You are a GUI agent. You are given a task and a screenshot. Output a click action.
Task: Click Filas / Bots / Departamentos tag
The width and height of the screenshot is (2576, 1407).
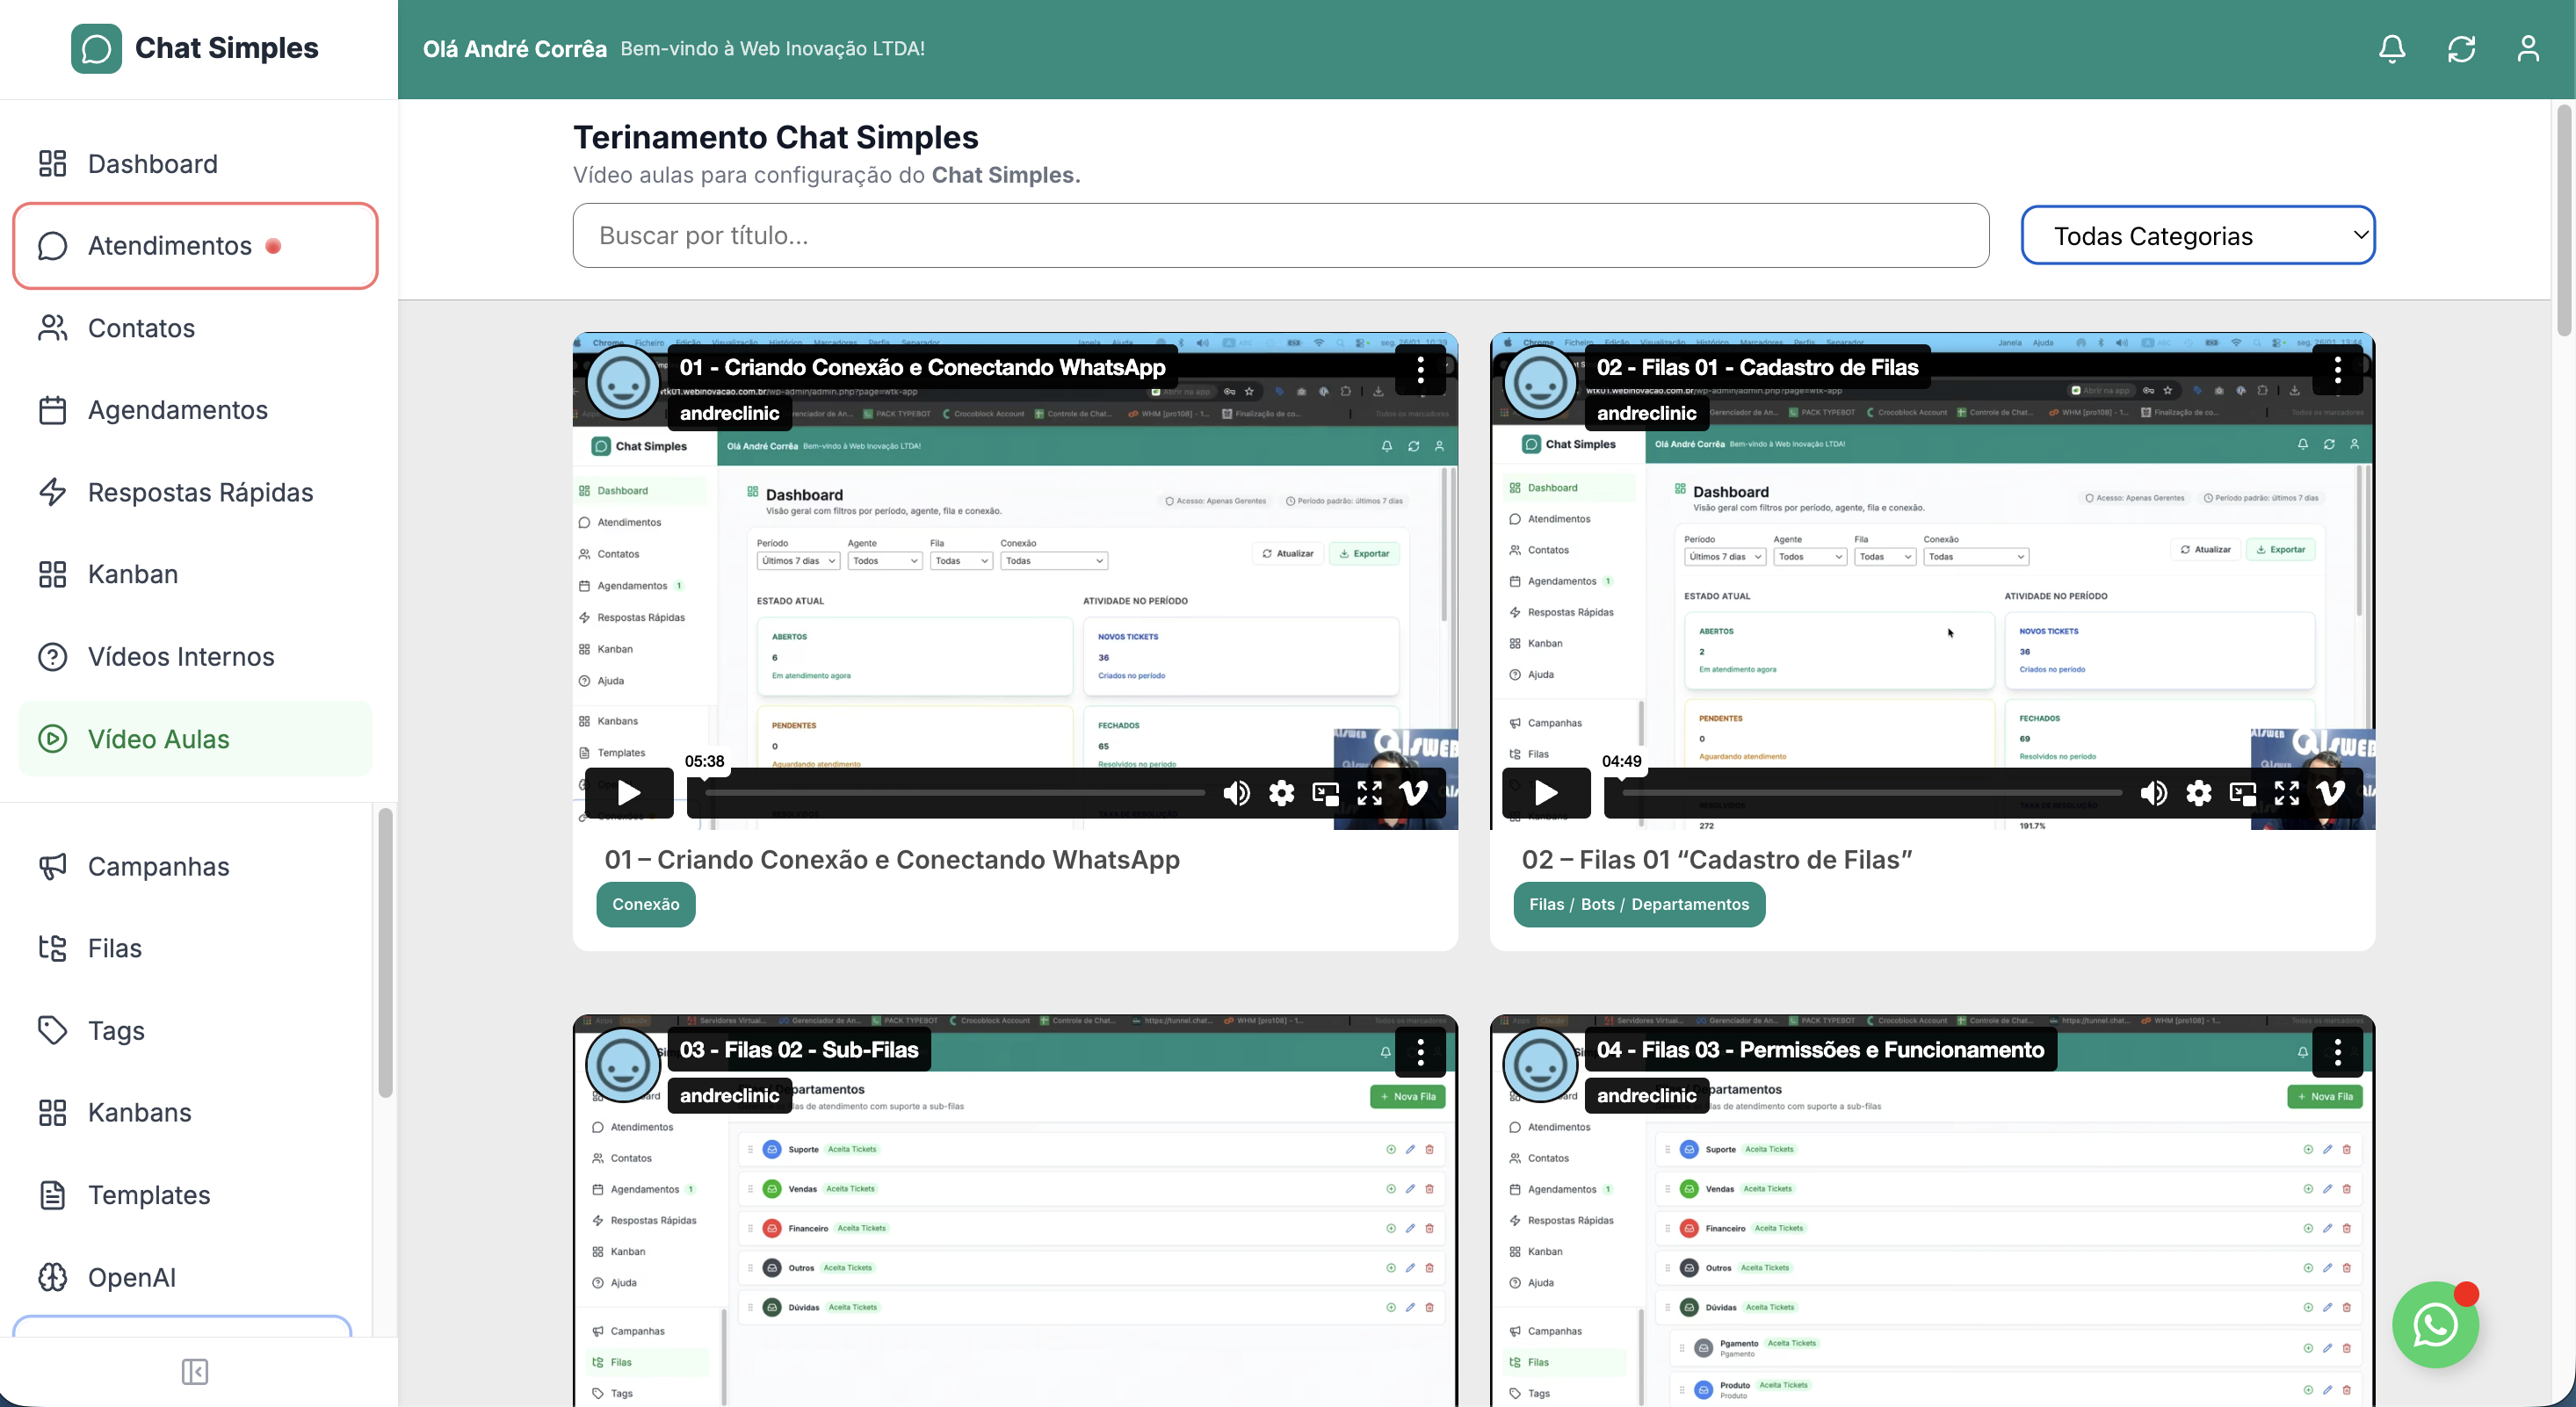coord(1638,904)
